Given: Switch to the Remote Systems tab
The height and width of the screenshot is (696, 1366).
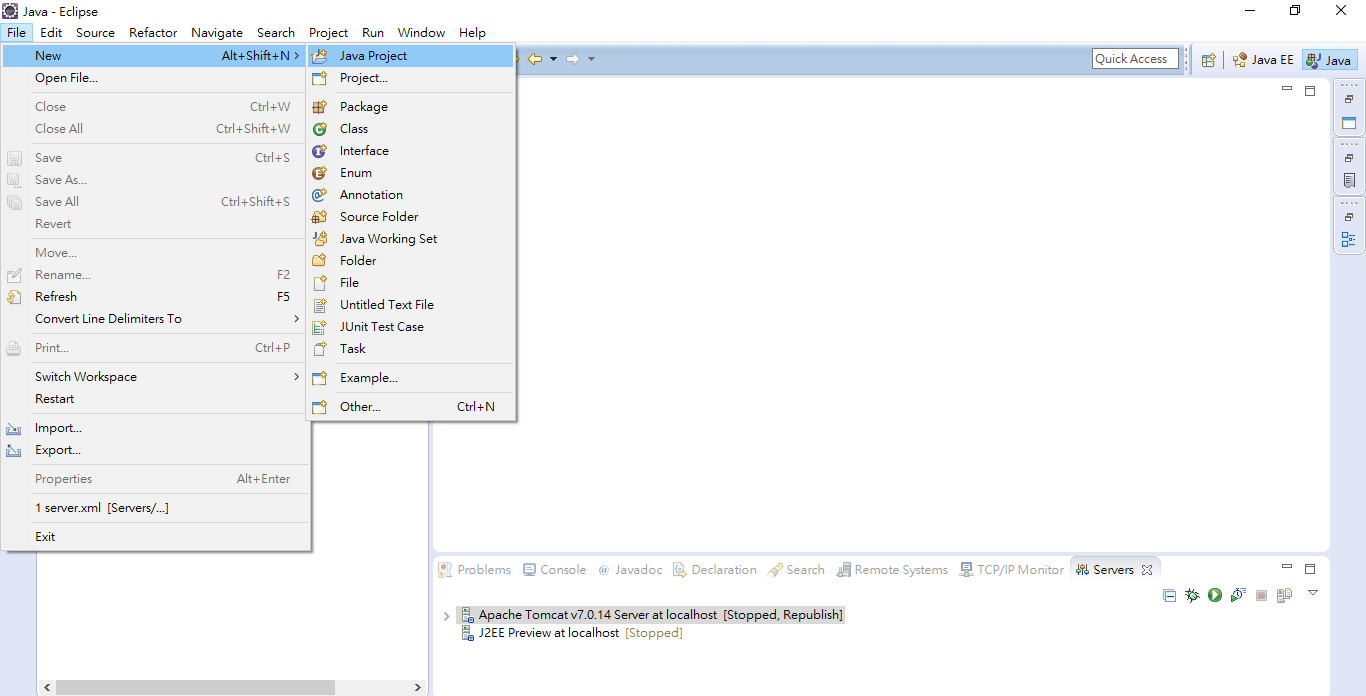Looking at the screenshot, I should [x=892, y=570].
